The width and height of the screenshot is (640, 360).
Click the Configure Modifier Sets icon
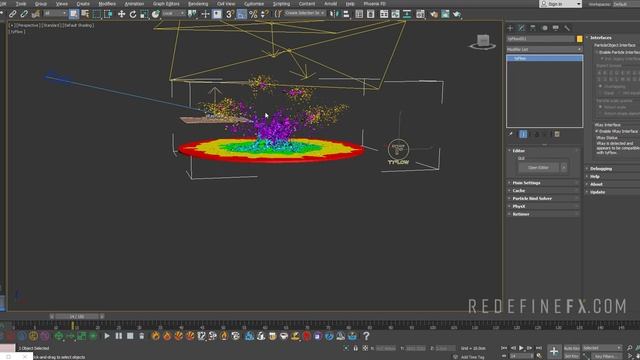click(557, 134)
